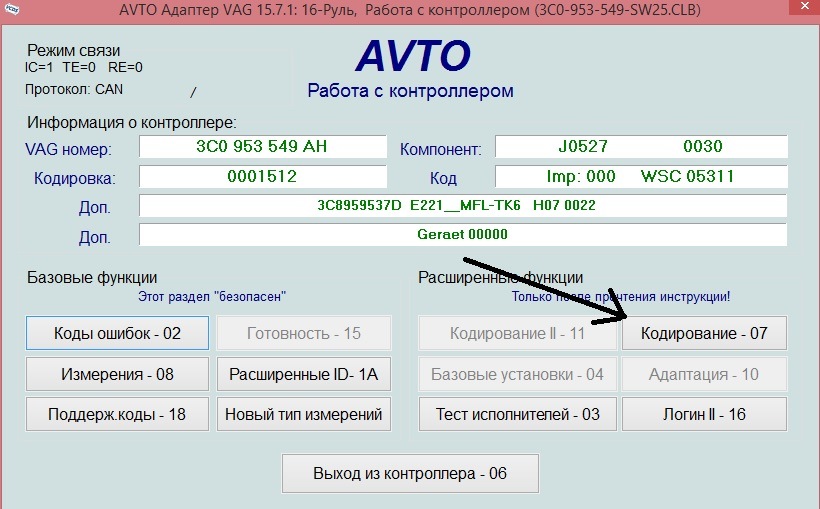
Task: Open Измерения - 08 measurements
Action: [x=117, y=374]
